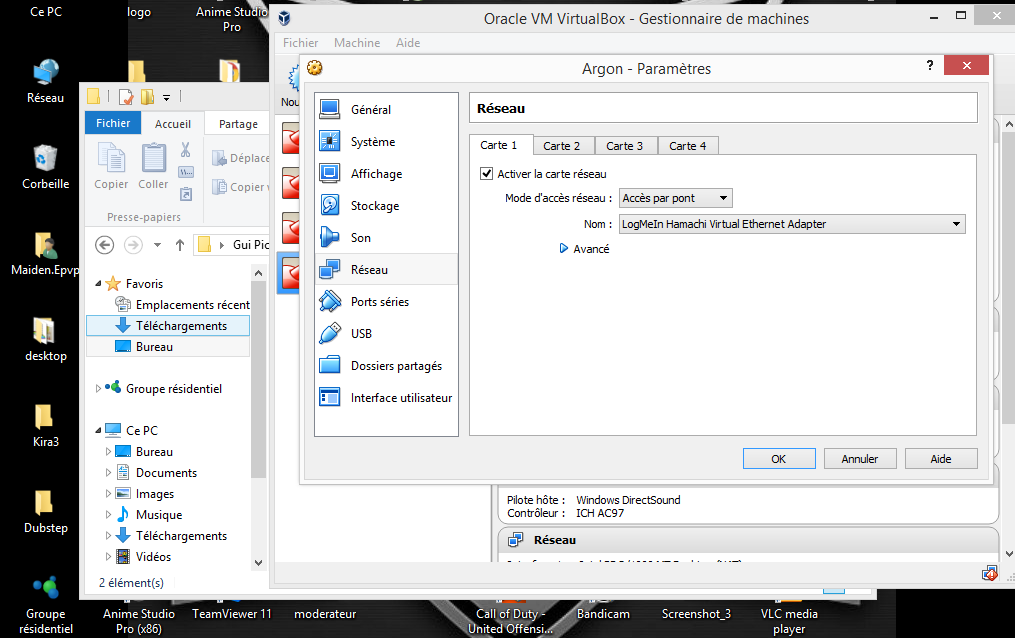The image size is (1015, 638).
Task: Click the Explorer forward navigation arrow
Action: pos(133,245)
